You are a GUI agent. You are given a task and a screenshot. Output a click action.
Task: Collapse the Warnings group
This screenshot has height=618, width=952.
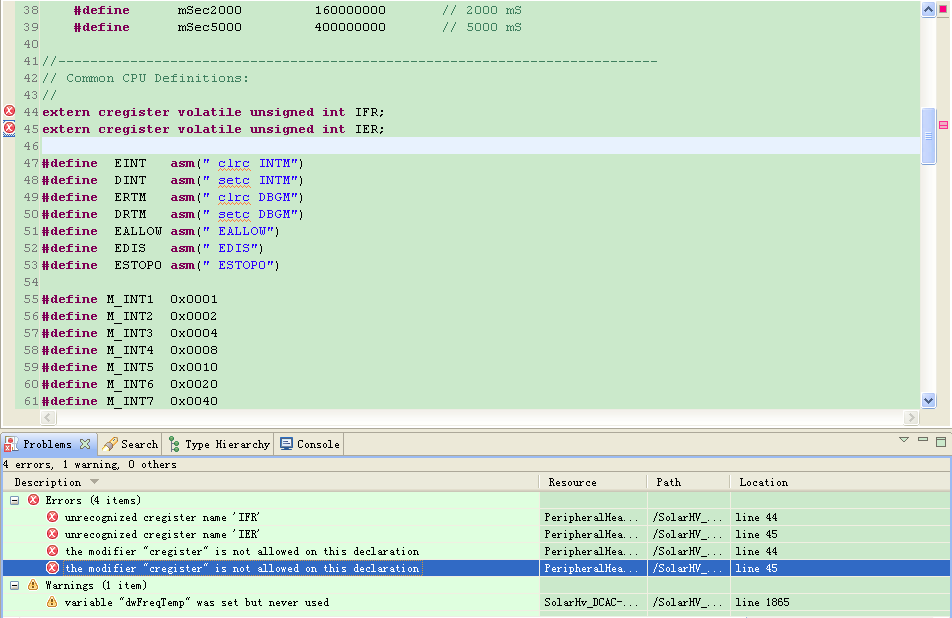pyautogui.click(x=15, y=585)
